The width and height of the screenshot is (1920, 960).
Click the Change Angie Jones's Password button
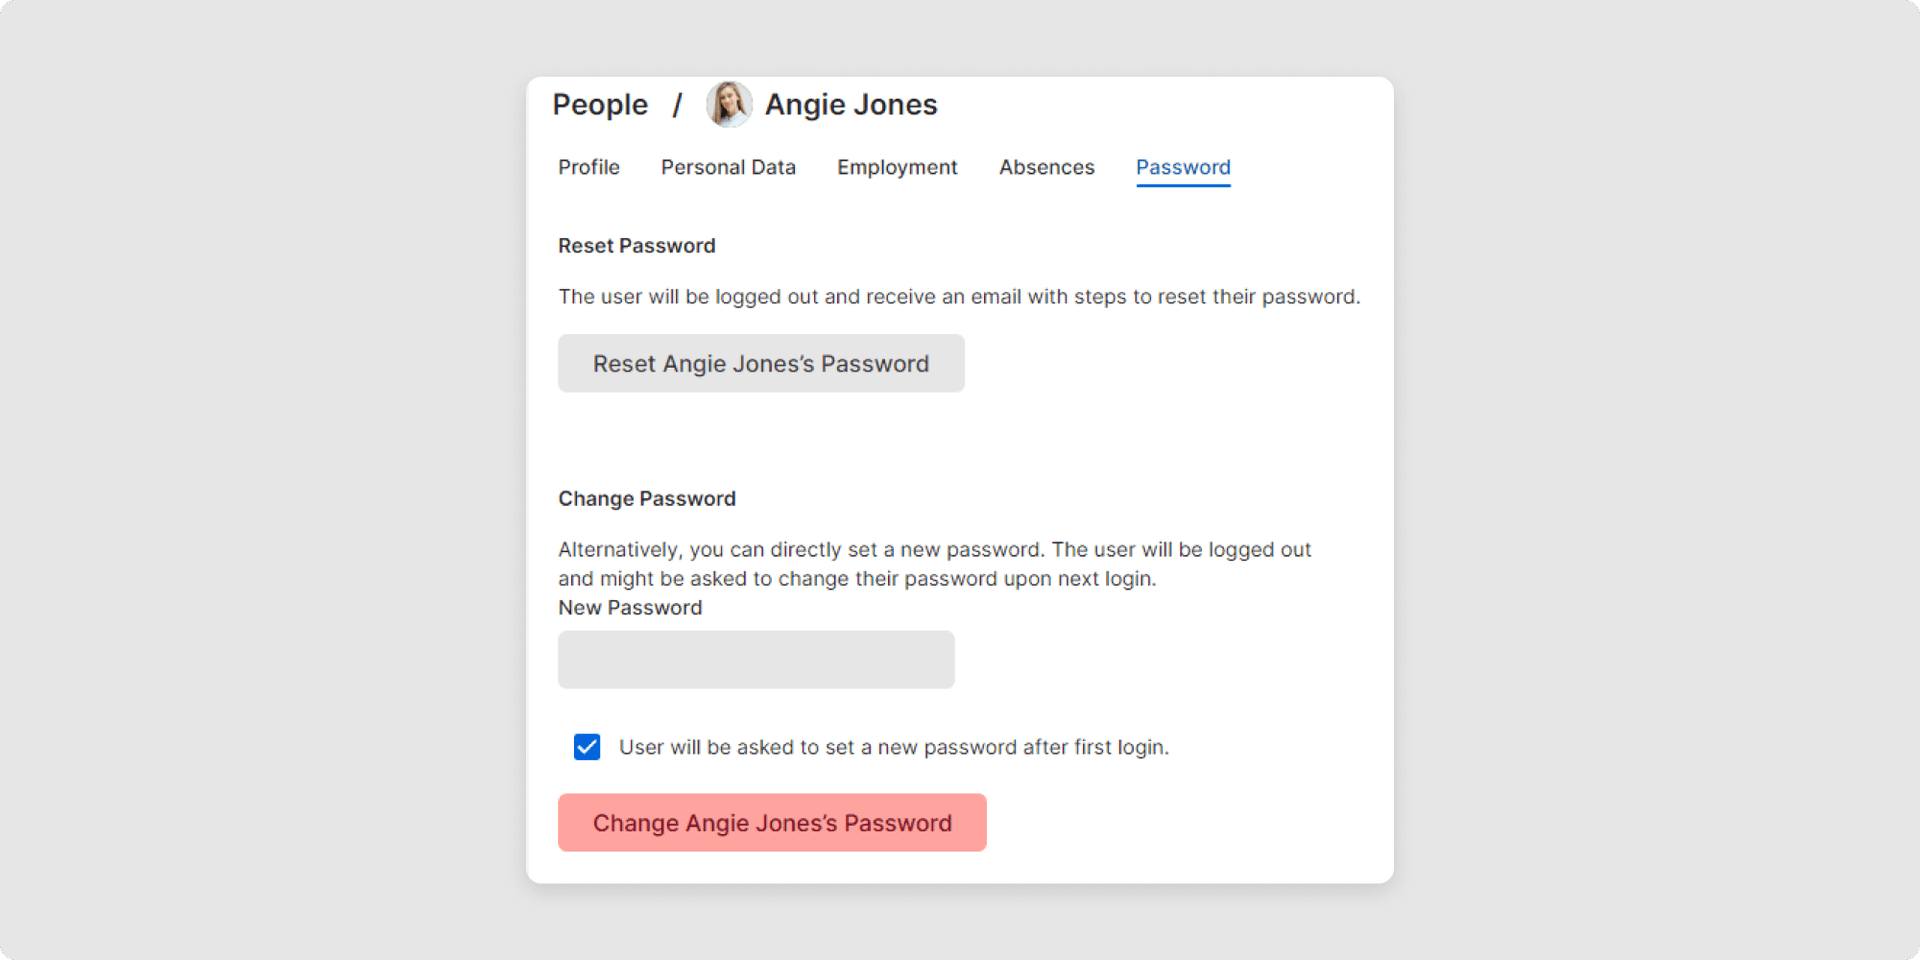tap(772, 822)
